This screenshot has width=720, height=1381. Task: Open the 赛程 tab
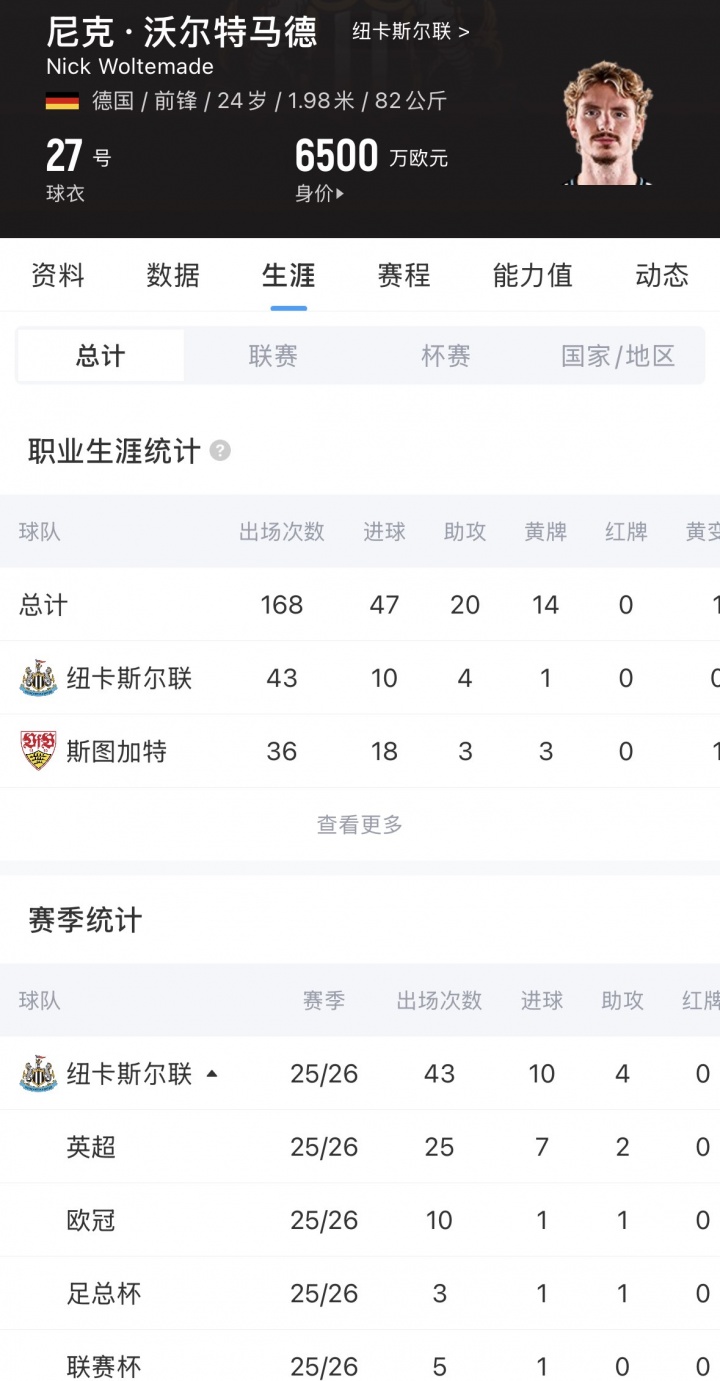(x=404, y=275)
